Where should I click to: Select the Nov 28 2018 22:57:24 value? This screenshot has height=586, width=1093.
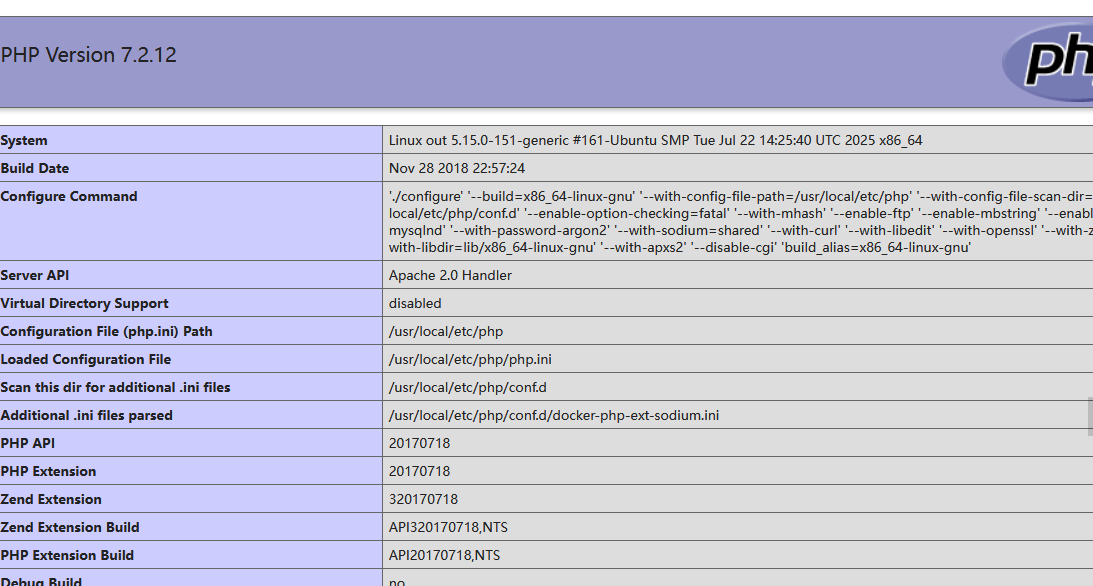coord(457,168)
